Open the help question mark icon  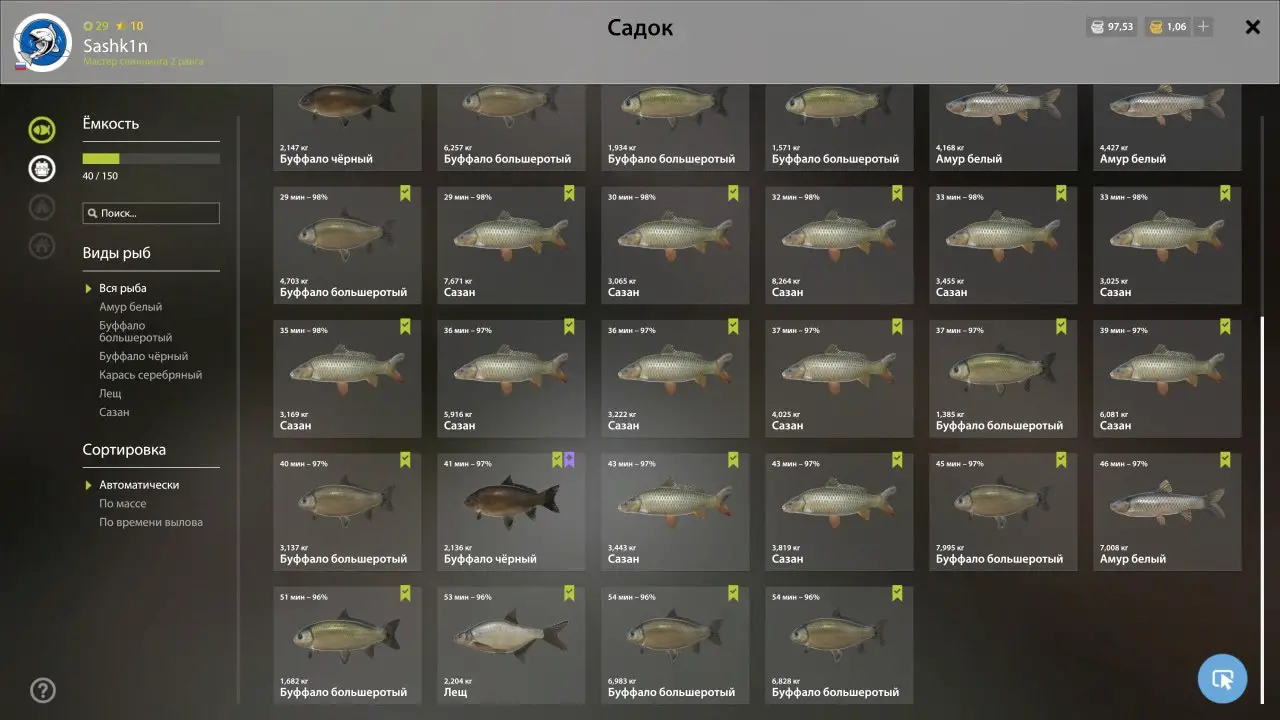pos(43,690)
